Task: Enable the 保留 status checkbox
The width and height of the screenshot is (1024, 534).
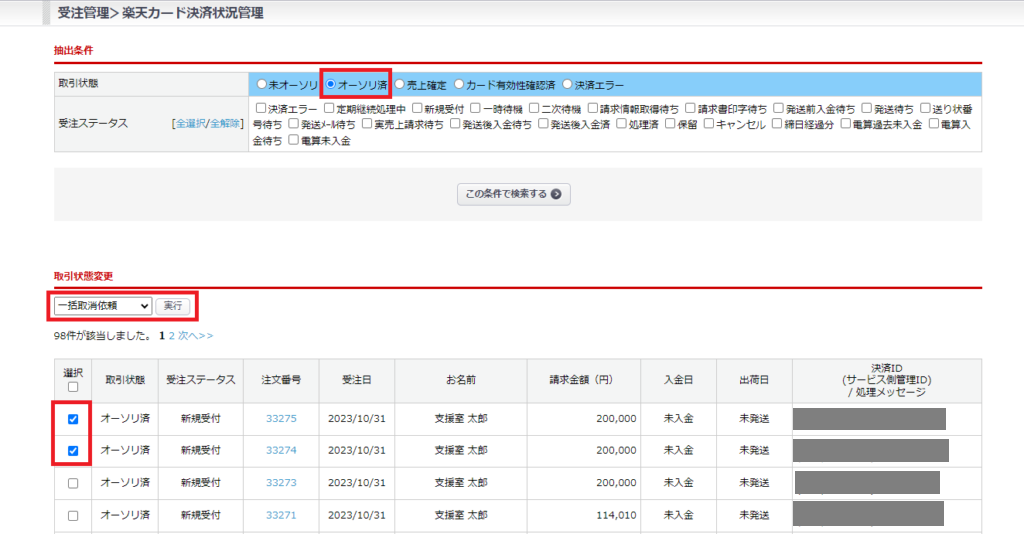Action: (668, 124)
